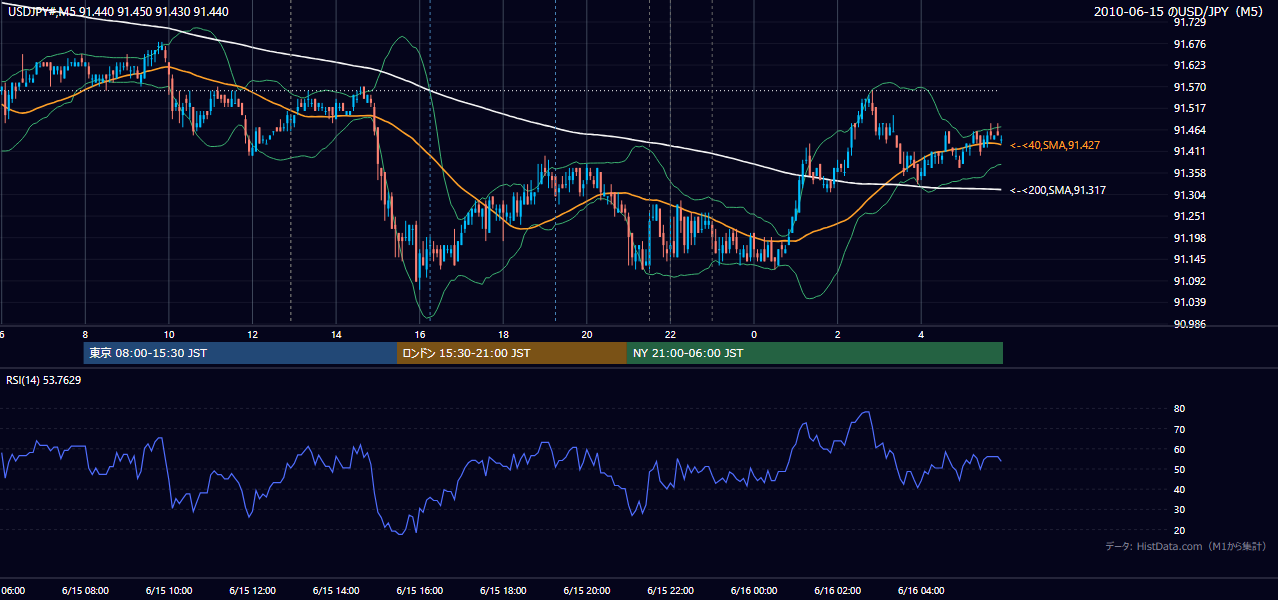
Task: Click the RSI scale value 70
Action: [x=1179, y=429]
